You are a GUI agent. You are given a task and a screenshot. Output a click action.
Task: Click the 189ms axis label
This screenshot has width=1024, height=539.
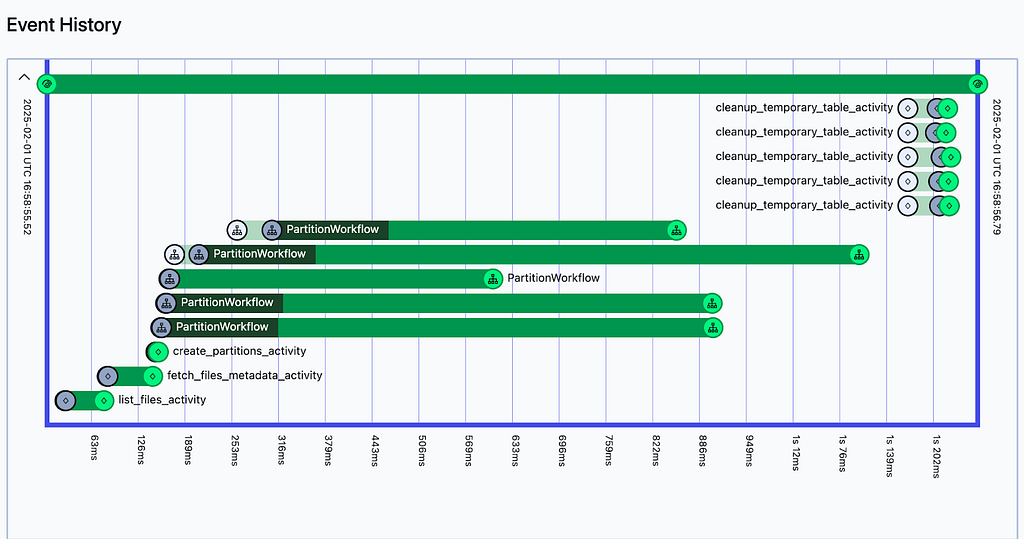[x=188, y=450]
